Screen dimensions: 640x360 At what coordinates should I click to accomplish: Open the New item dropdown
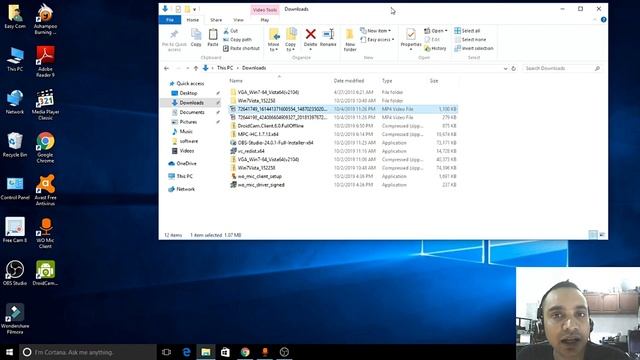click(376, 31)
